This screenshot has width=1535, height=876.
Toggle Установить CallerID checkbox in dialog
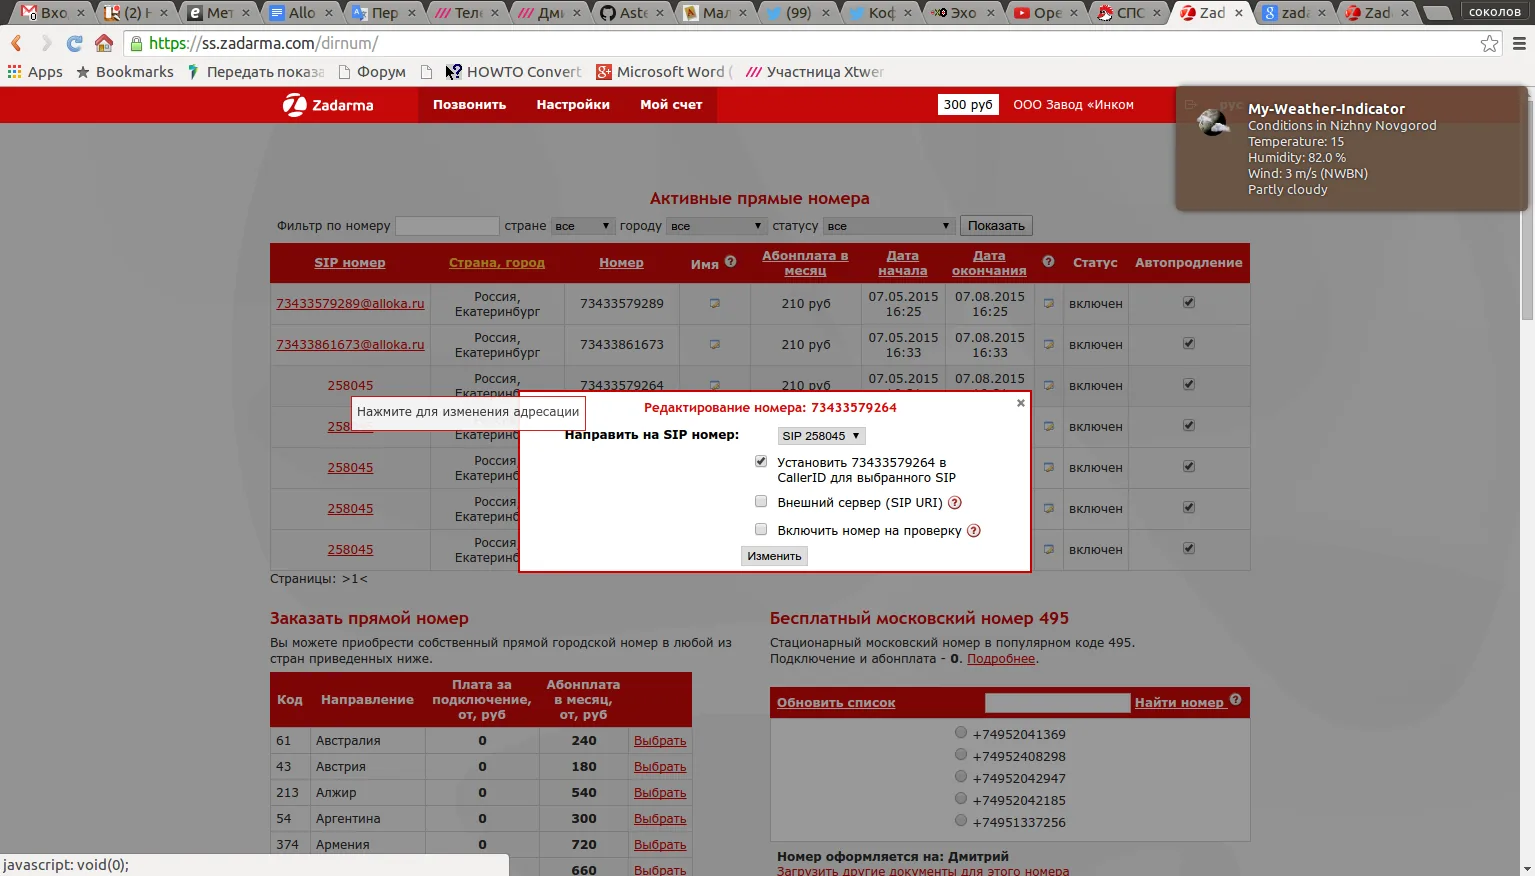point(761,462)
